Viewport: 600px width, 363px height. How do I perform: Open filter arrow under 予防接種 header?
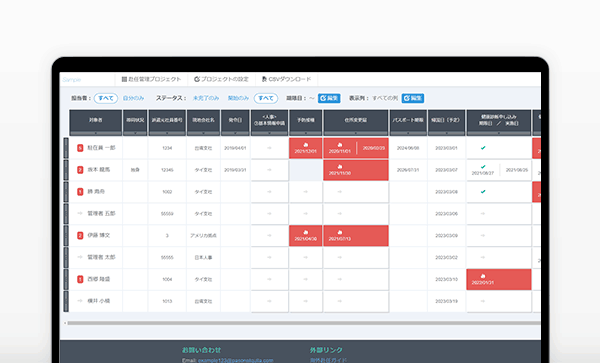[306, 133]
